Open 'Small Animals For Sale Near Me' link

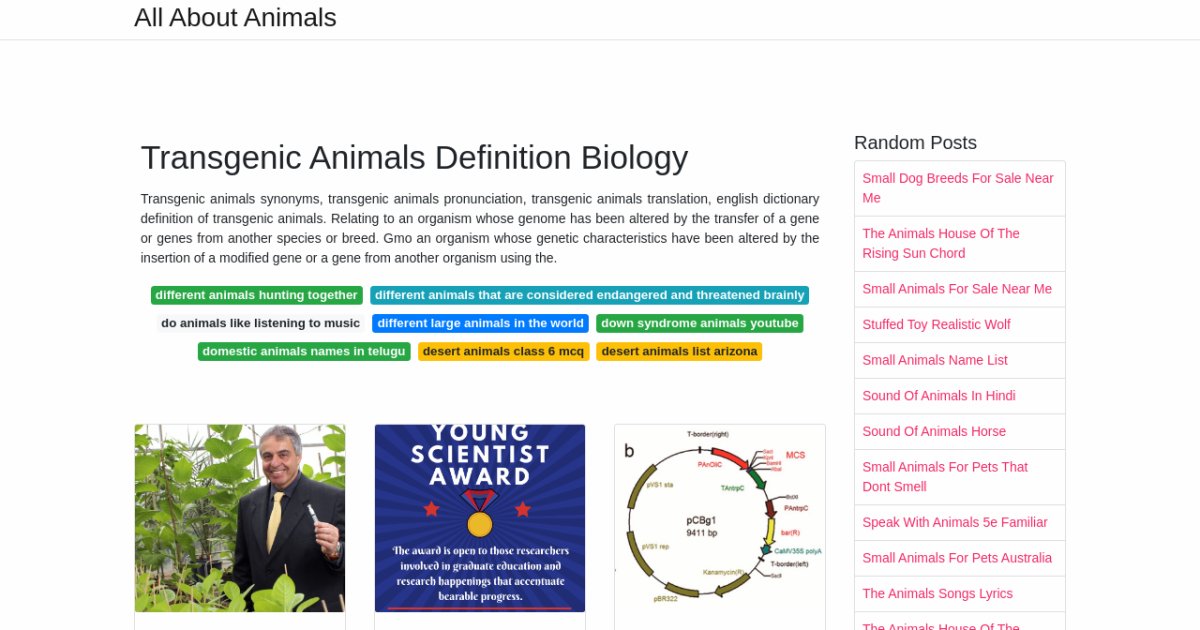(x=957, y=289)
